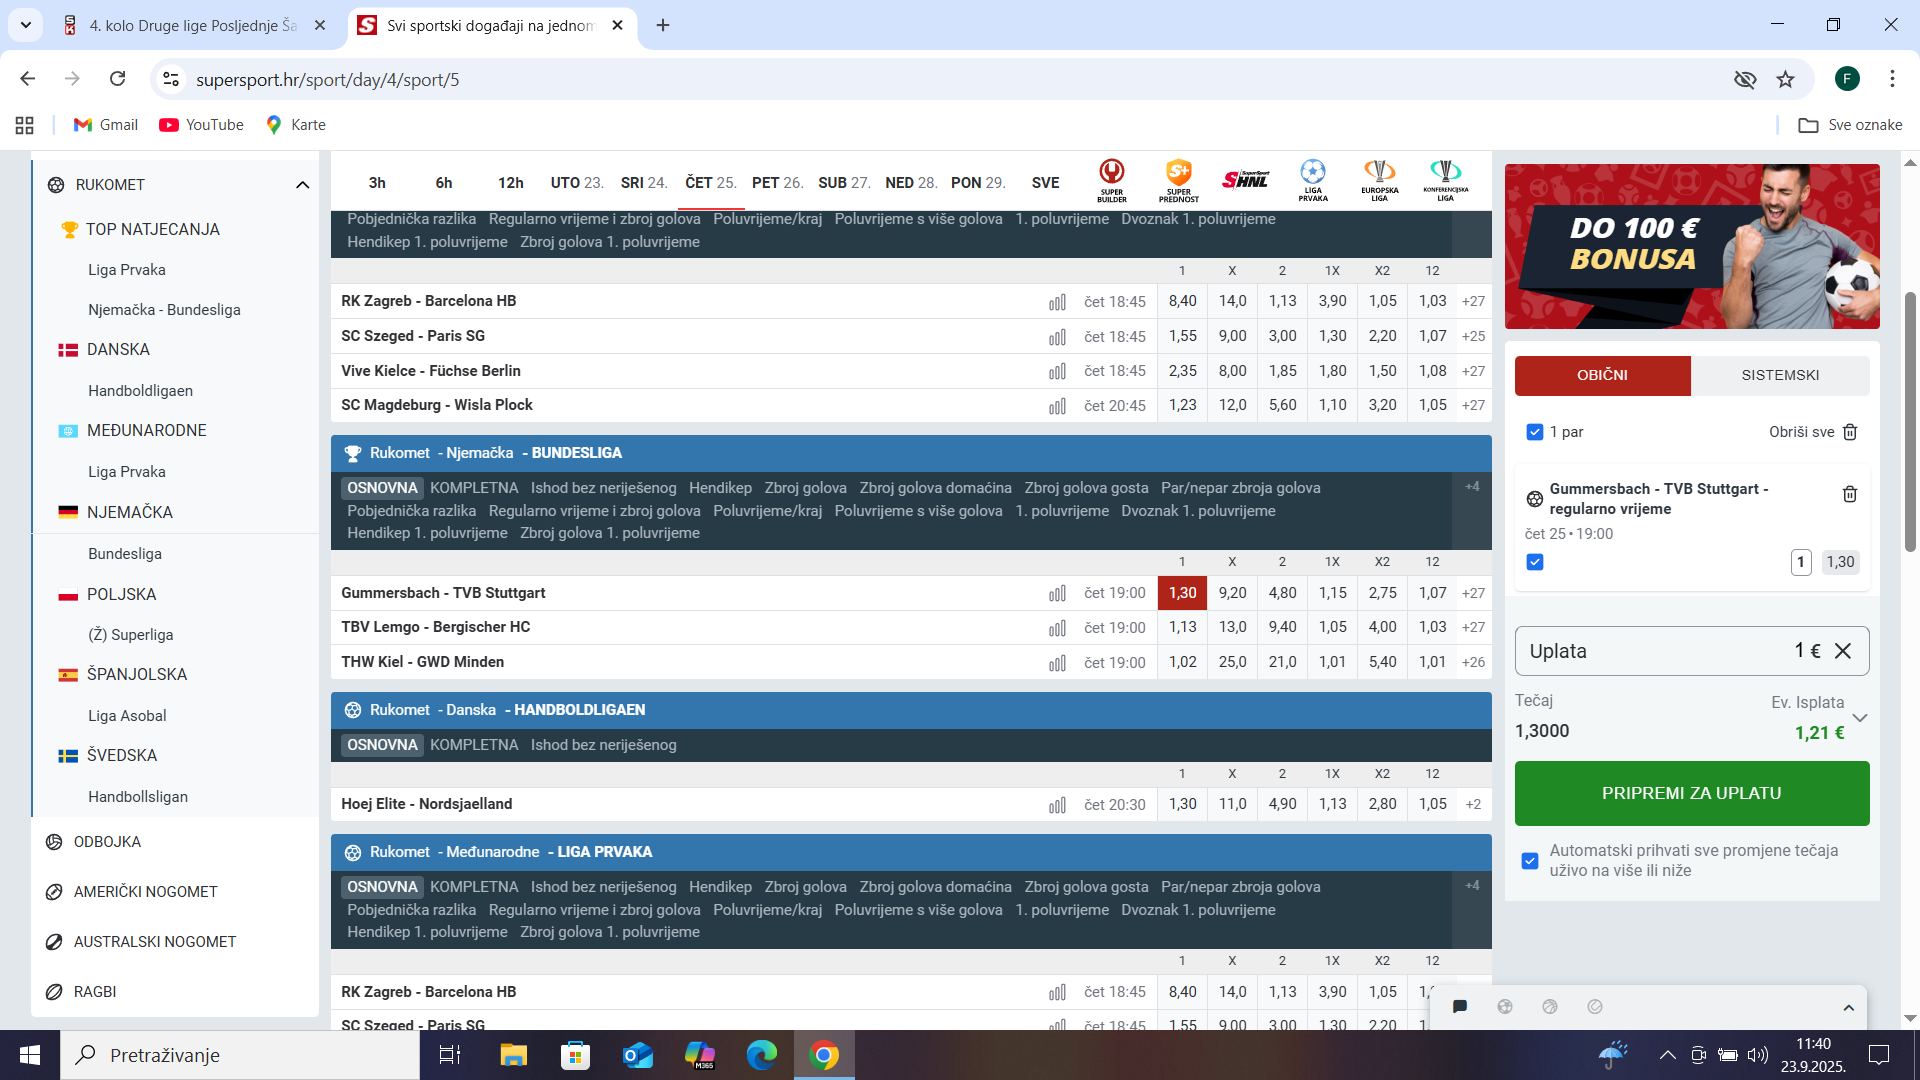Expand +25 more bets for SC Szeged match
The width and height of the screenshot is (1920, 1080).
tap(1473, 336)
